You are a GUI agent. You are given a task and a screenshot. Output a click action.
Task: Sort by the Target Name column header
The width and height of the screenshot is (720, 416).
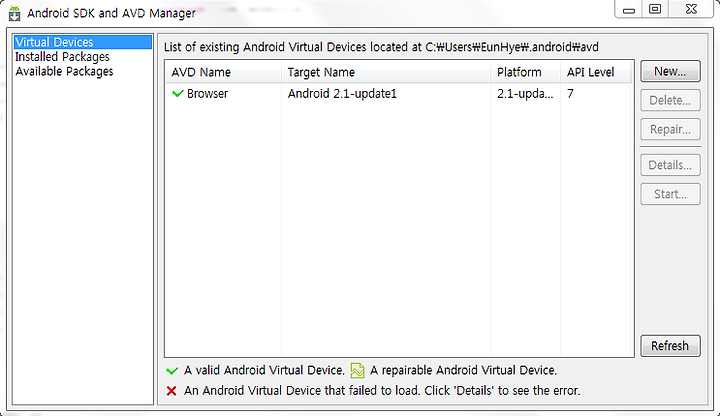386,72
